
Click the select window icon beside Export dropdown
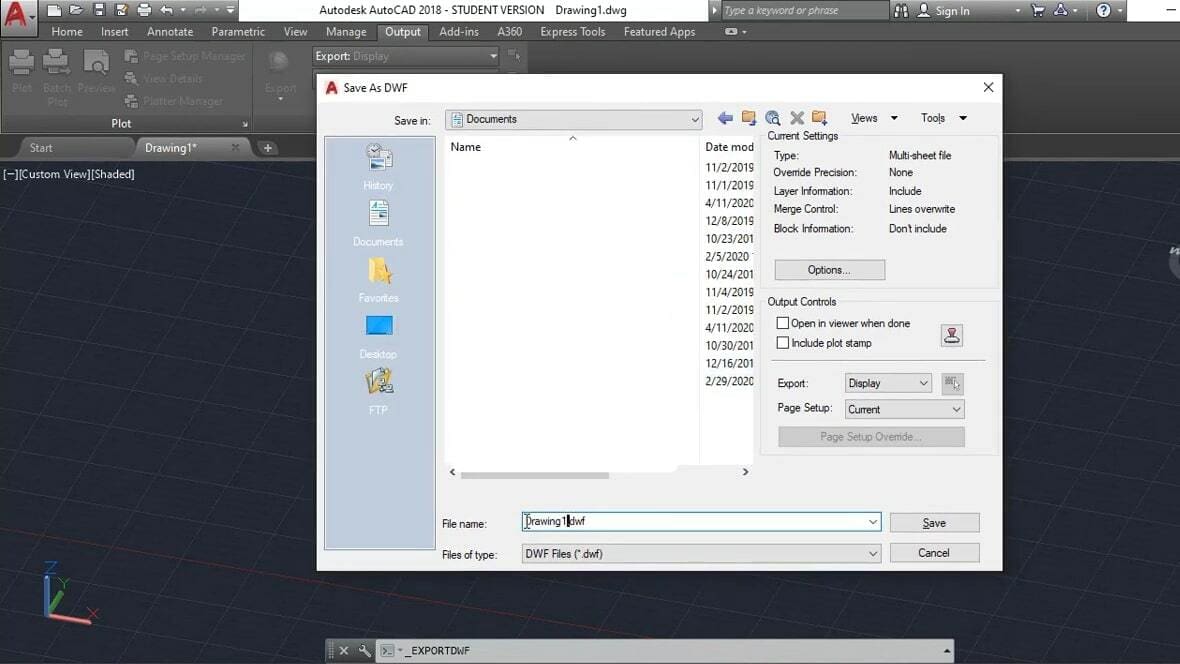(952, 383)
